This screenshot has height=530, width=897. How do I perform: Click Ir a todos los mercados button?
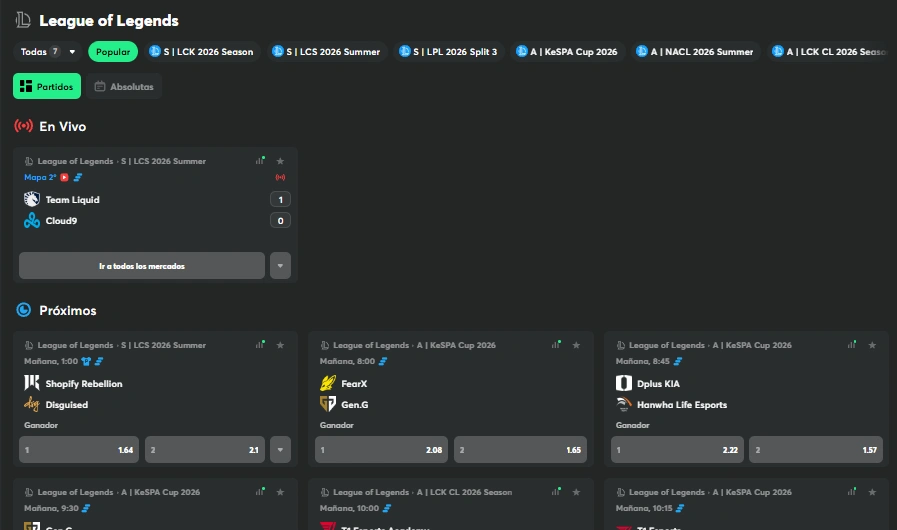tap(142, 266)
